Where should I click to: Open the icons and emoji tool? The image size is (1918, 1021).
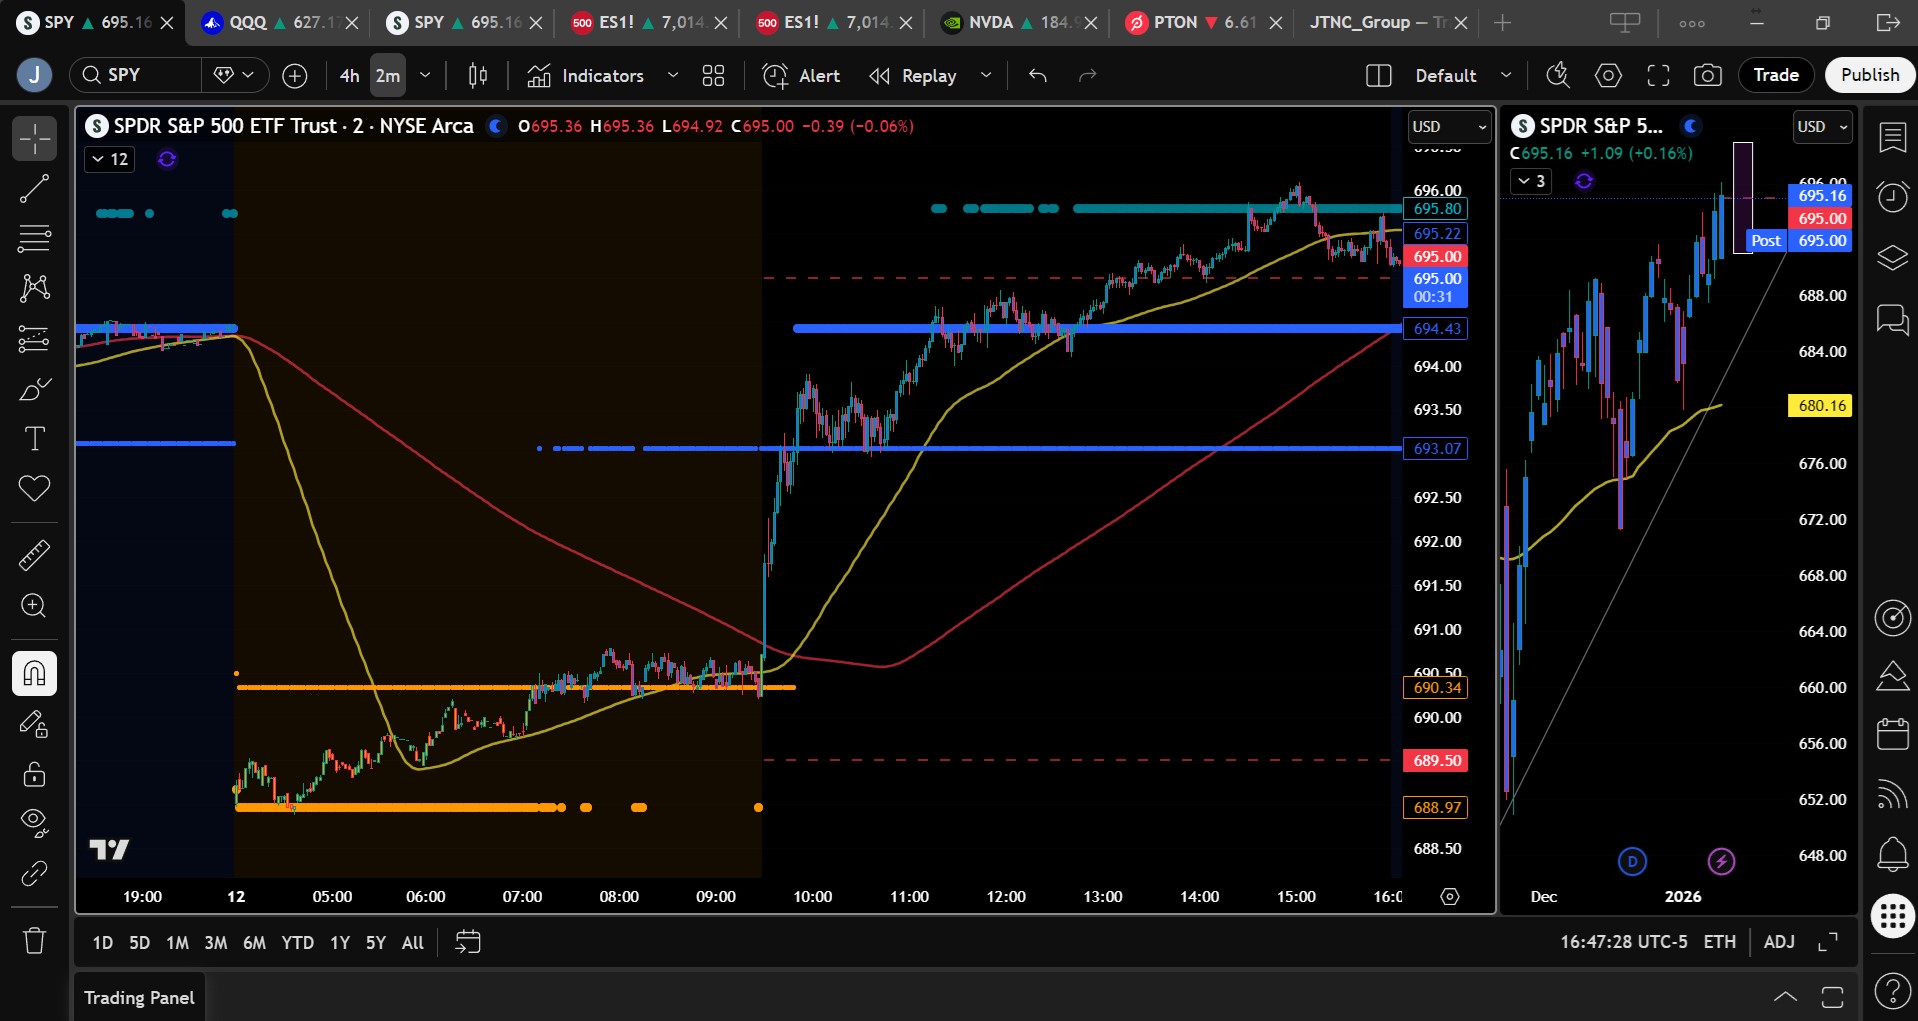coord(34,489)
